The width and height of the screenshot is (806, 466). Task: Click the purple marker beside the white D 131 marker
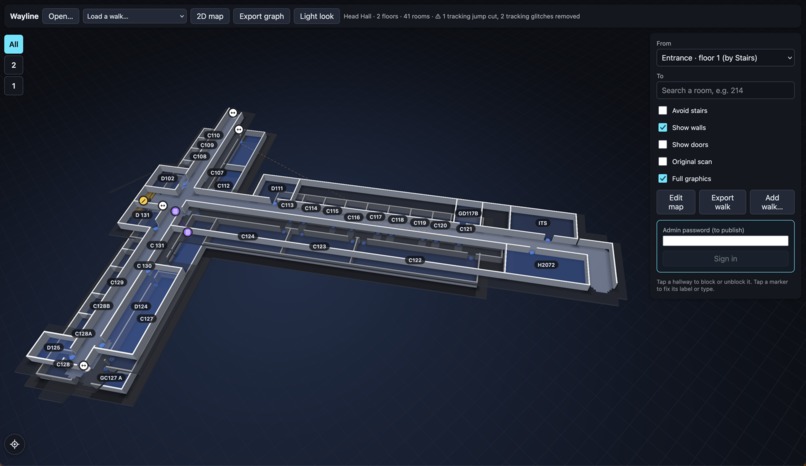tap(175, 211)
